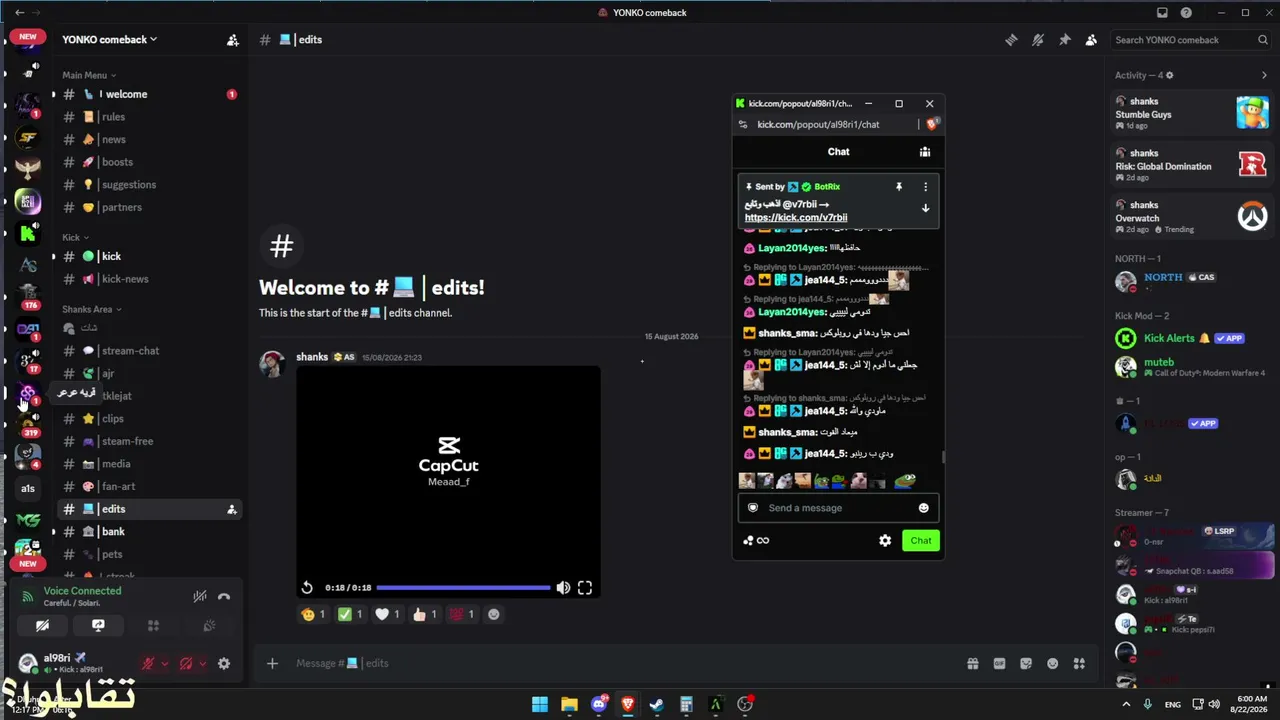Viewport: 1280px width, 720px height.
Task: Click the video progress bar
Action: (463, 588)
